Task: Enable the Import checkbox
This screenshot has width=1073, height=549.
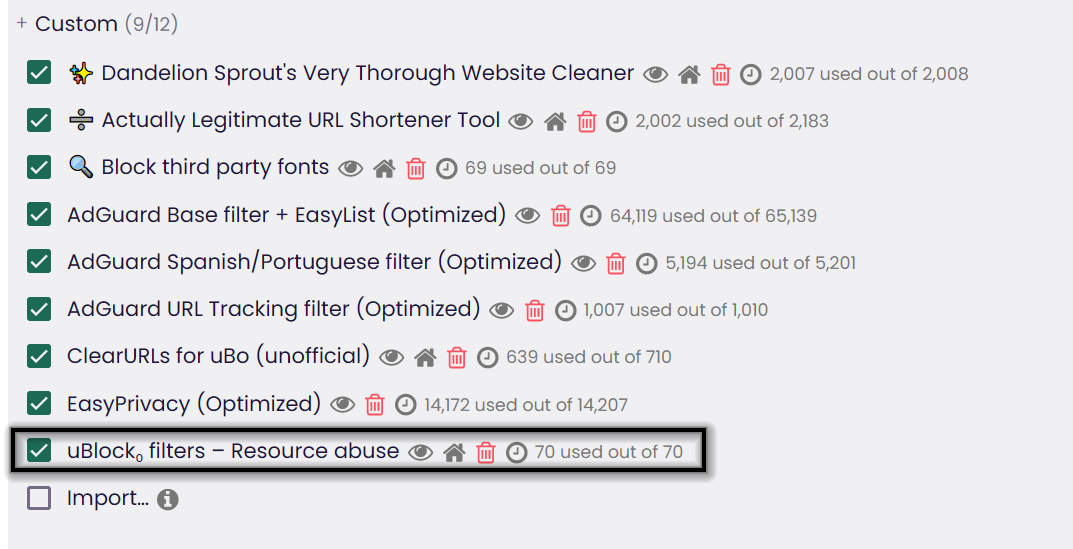Action: 39,498
